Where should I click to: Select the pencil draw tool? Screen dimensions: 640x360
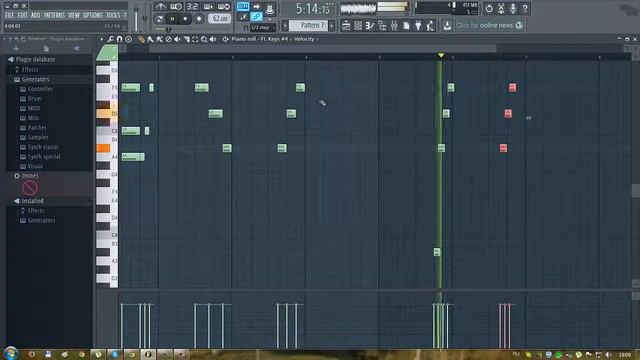click(141, 39)
